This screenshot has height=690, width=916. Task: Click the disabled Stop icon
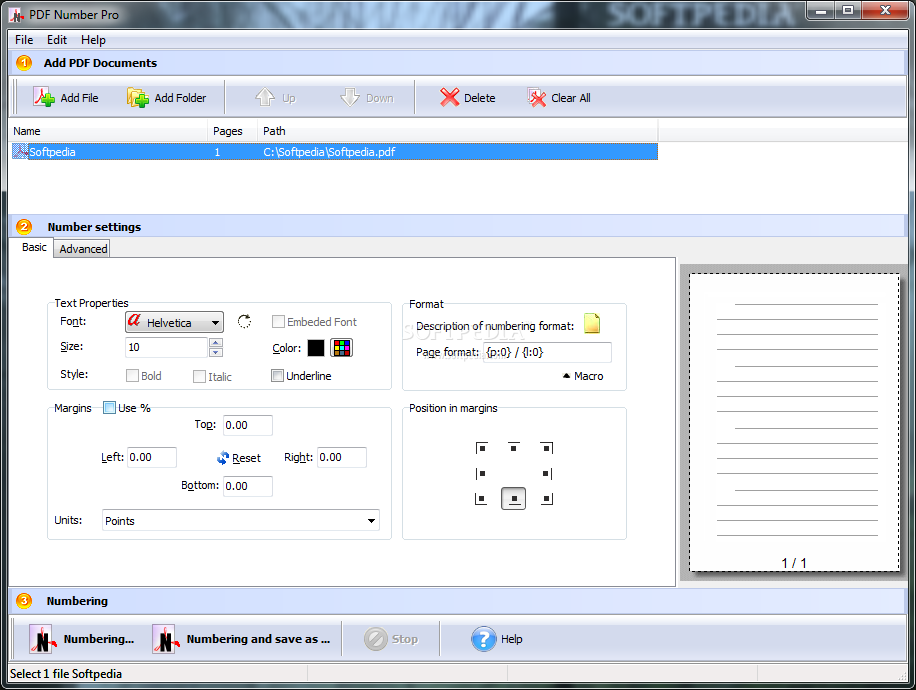[x=376, y=639]
